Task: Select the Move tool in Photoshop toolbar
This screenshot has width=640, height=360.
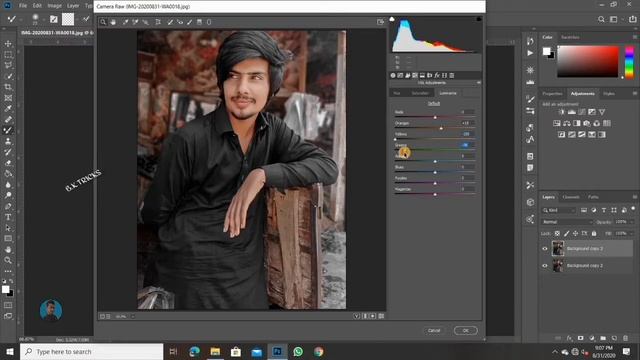Action: tap(8, 43)
